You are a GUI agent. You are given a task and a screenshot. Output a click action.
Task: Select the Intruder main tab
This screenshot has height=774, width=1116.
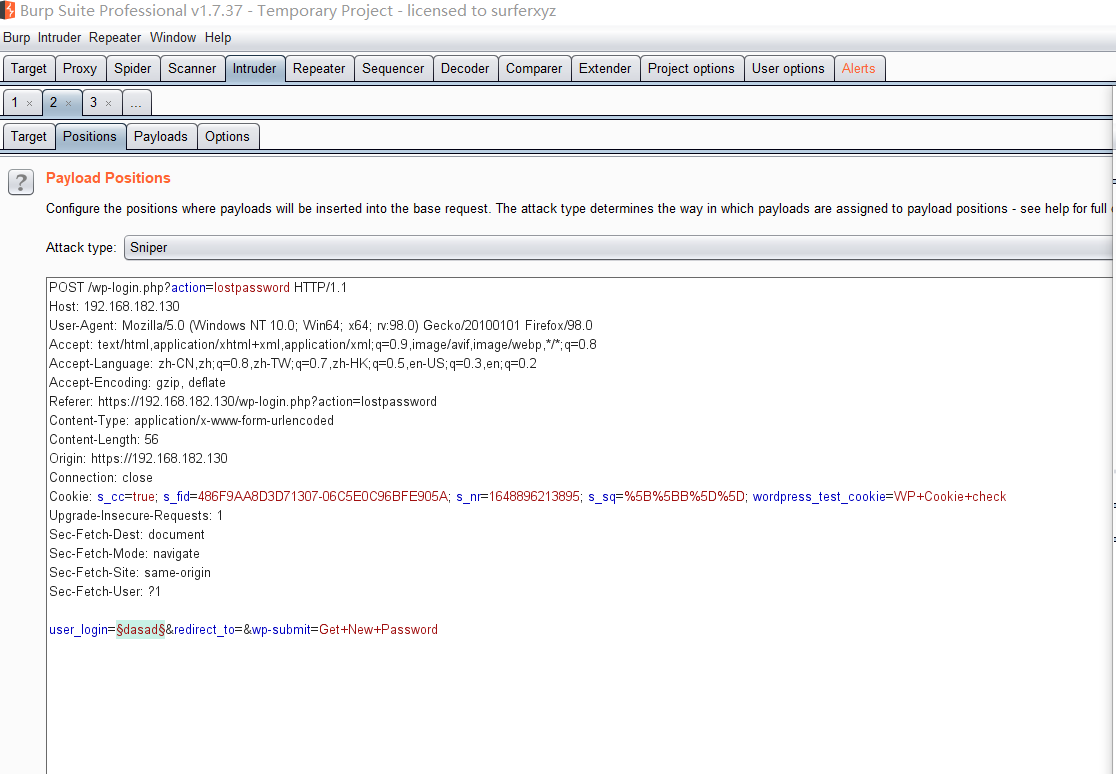tap(254, 68)
